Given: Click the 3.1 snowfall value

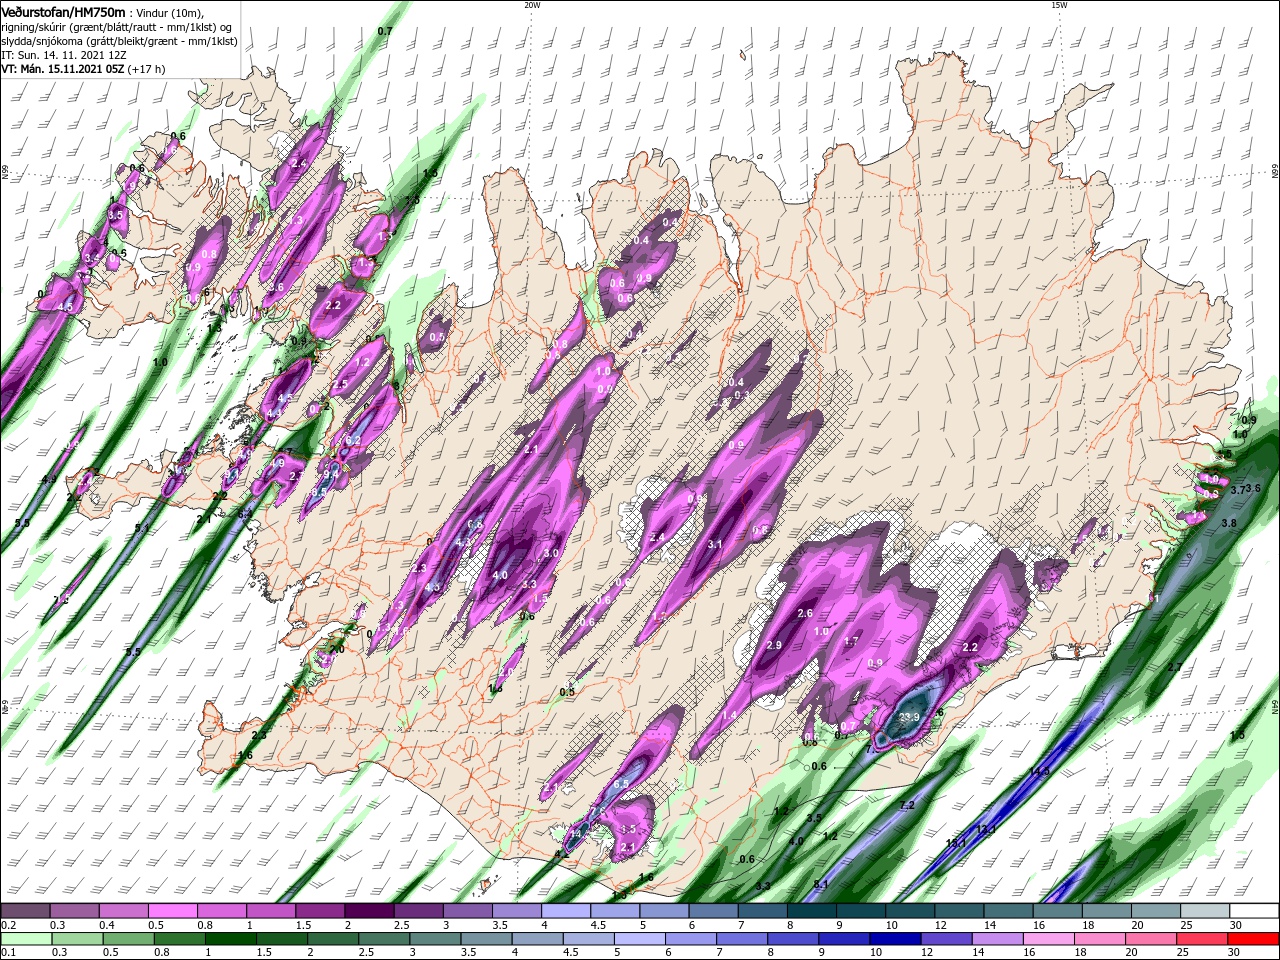Looking at the screenshot, I should pyautogui.click(x=714, y=545).
